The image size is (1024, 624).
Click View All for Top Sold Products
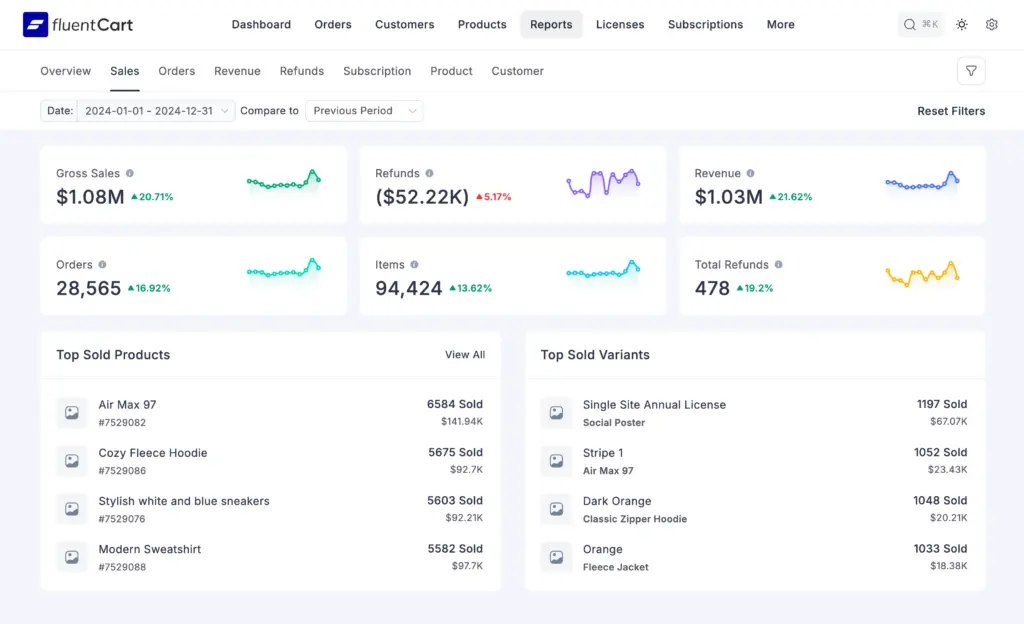(465, 355)
